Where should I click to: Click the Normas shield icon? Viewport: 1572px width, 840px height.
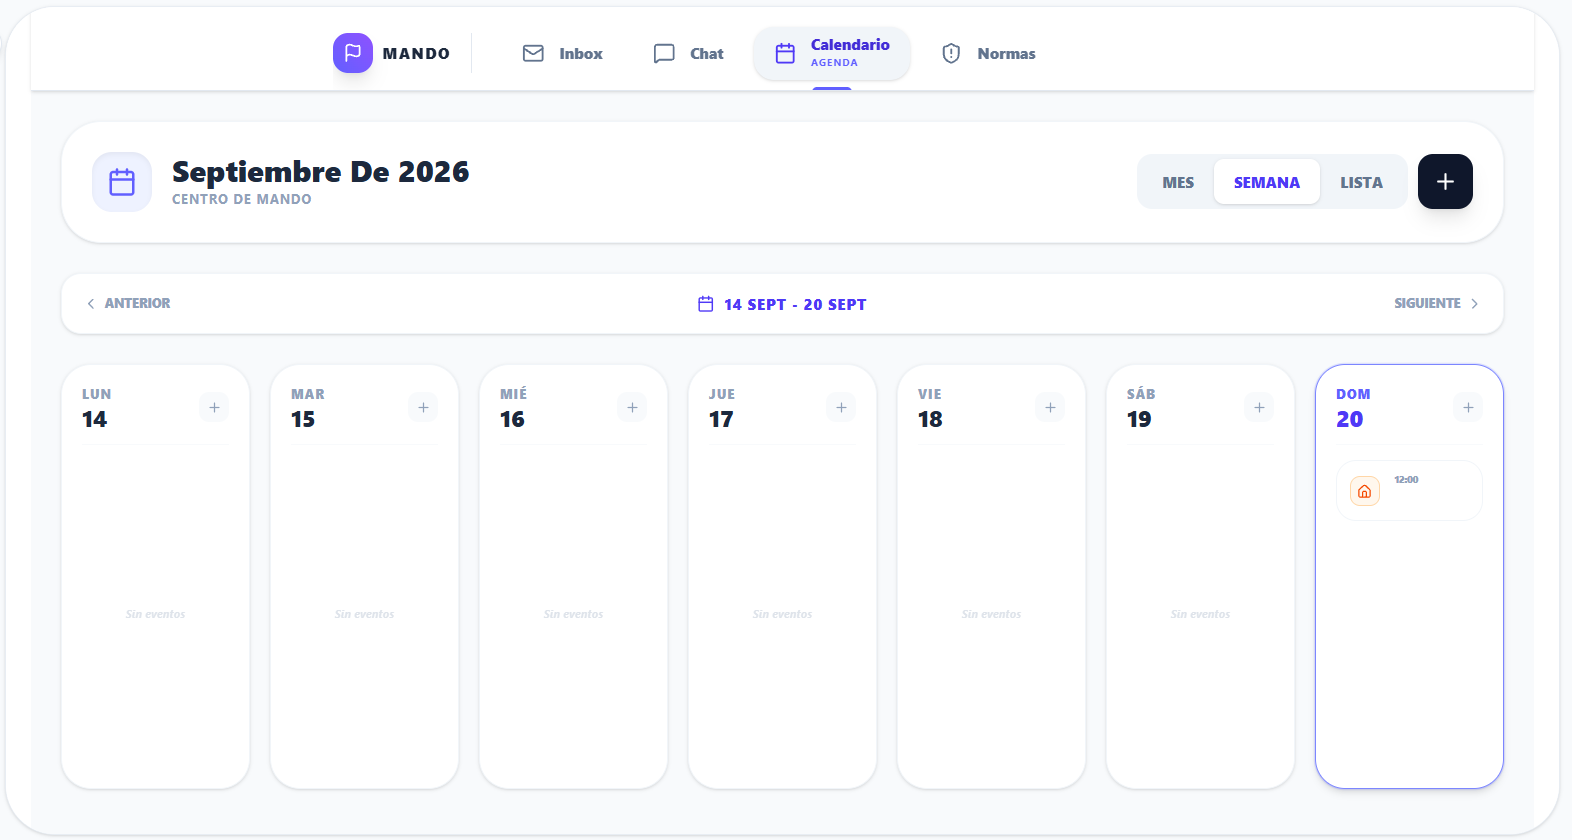tap(951, 53)
